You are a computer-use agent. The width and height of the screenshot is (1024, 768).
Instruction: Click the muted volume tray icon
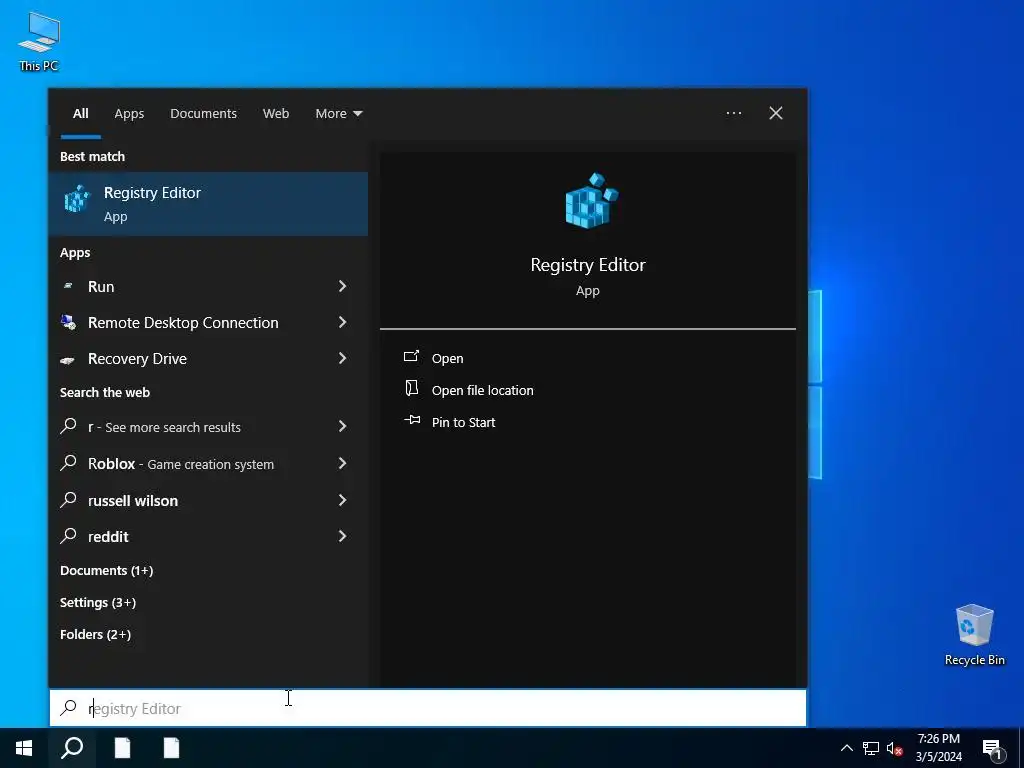(895, 748)
